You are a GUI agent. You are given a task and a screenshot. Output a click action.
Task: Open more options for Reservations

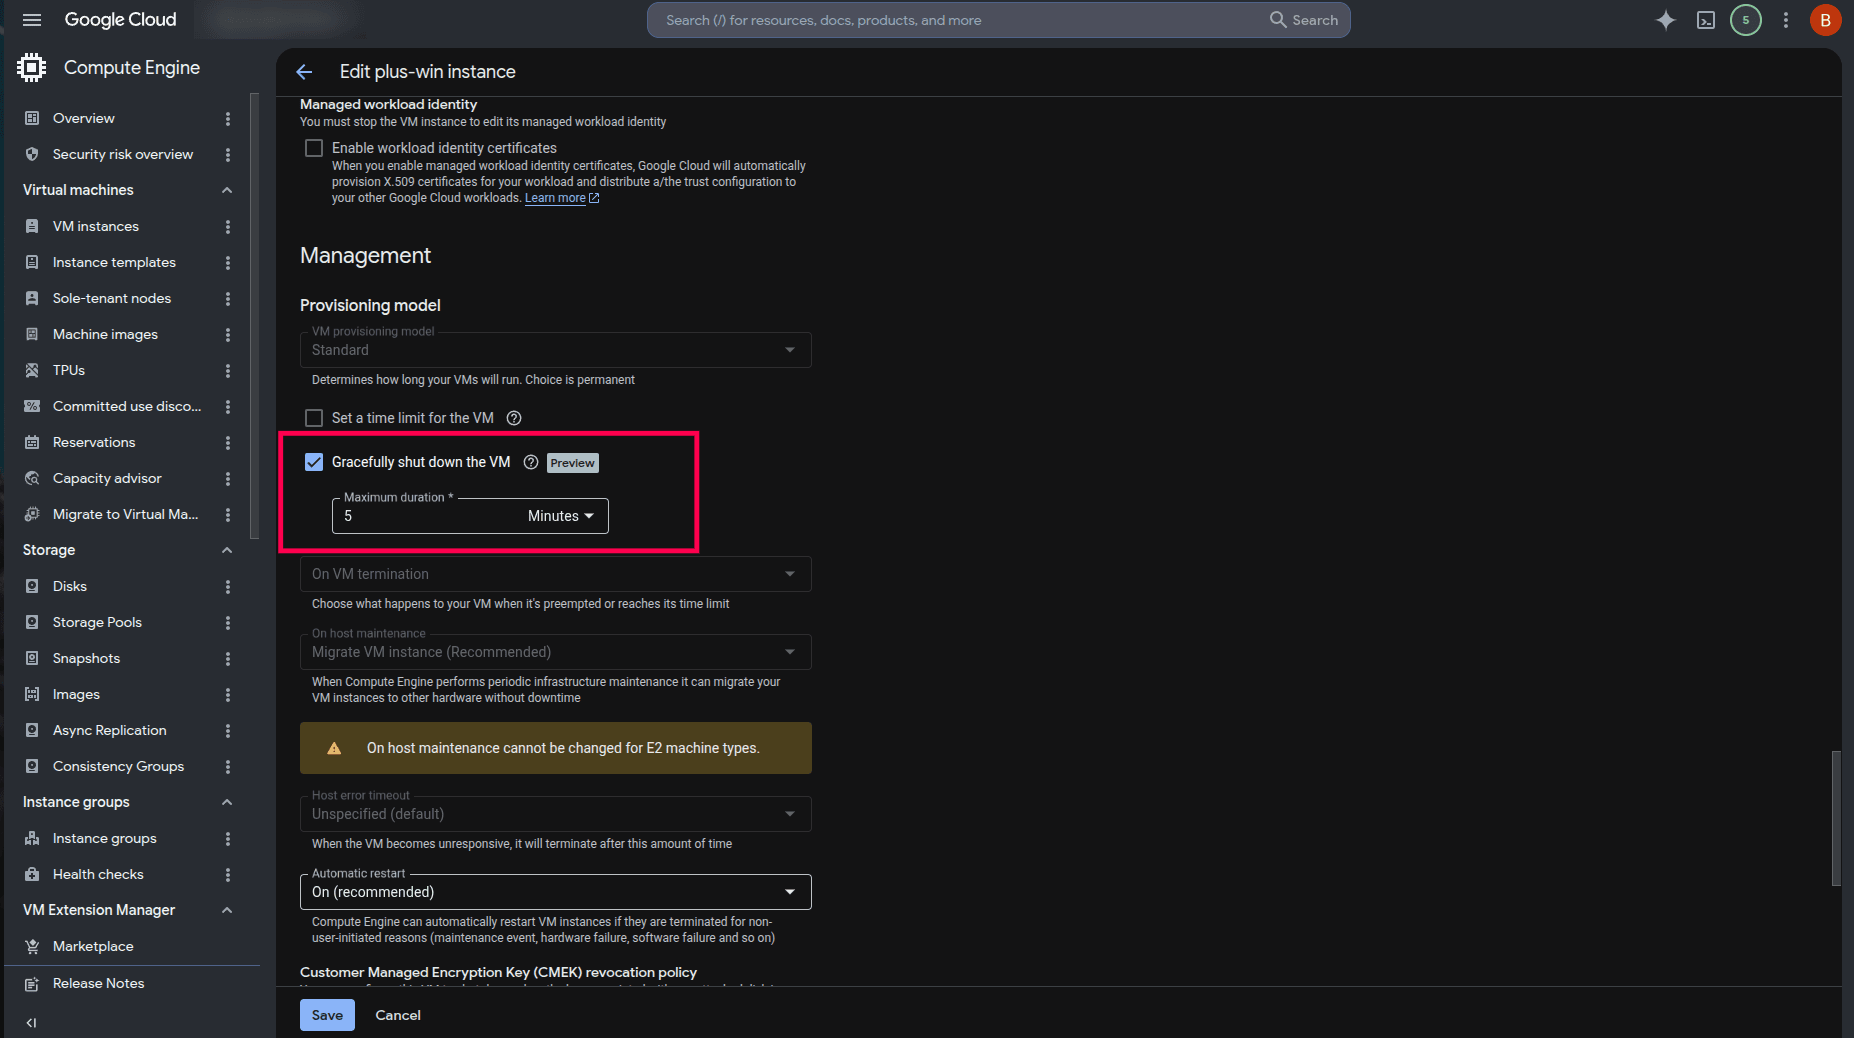click(228, 442)
